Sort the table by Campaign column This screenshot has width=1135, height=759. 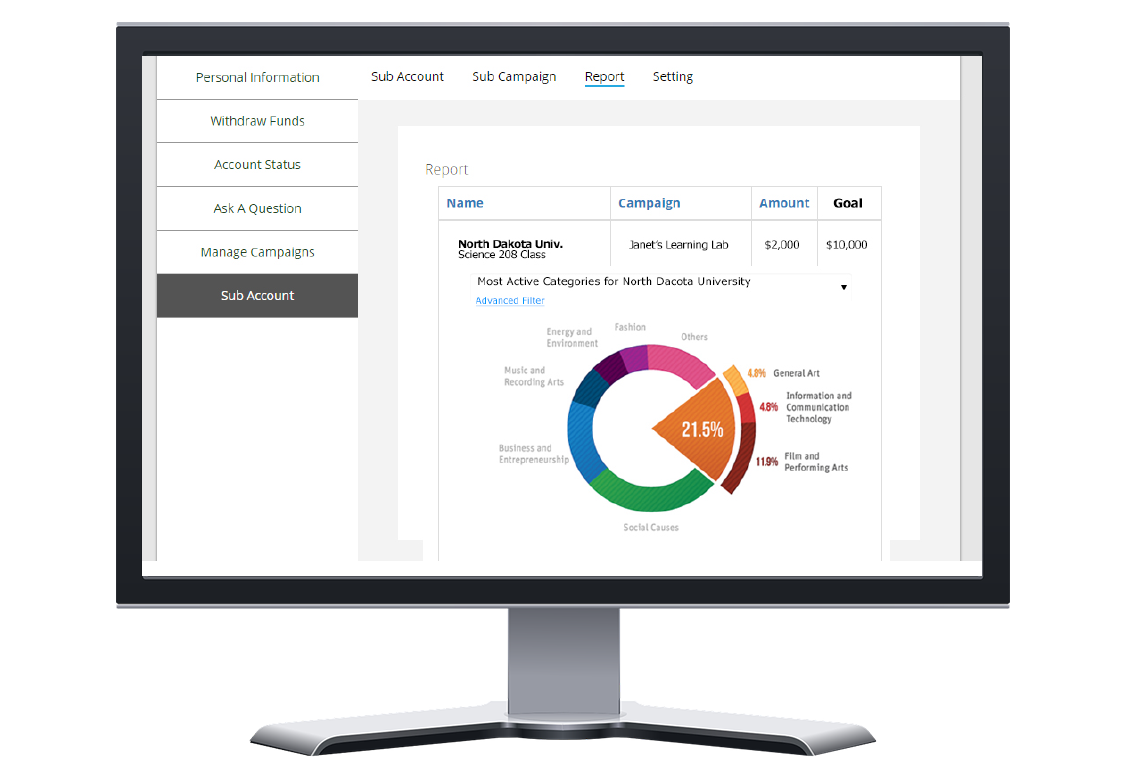(x=649, y=203)
